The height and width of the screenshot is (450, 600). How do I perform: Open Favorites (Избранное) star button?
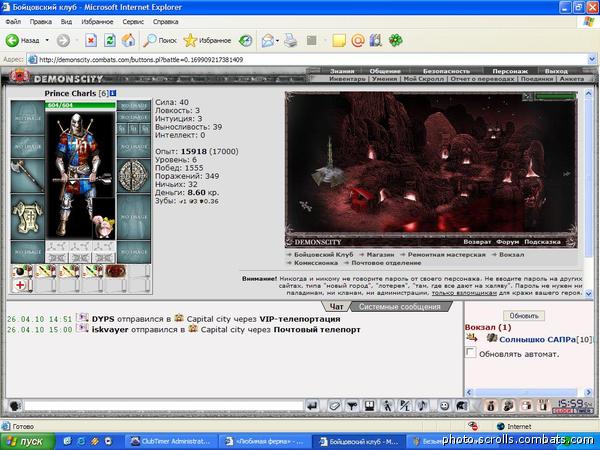pos(207,40)
